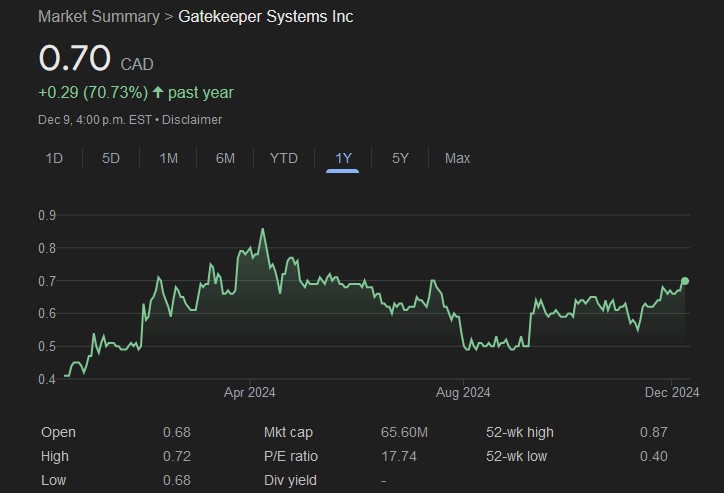724x493 pixels.
Task: Open the YTD chart range
Action: 284,158
